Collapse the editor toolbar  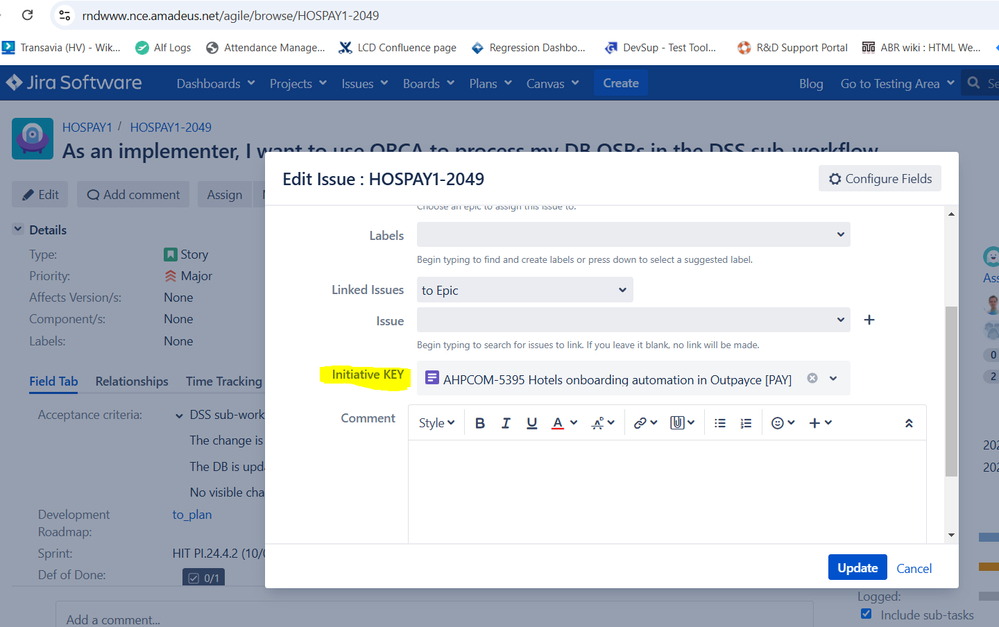click(x=909, y=423)
